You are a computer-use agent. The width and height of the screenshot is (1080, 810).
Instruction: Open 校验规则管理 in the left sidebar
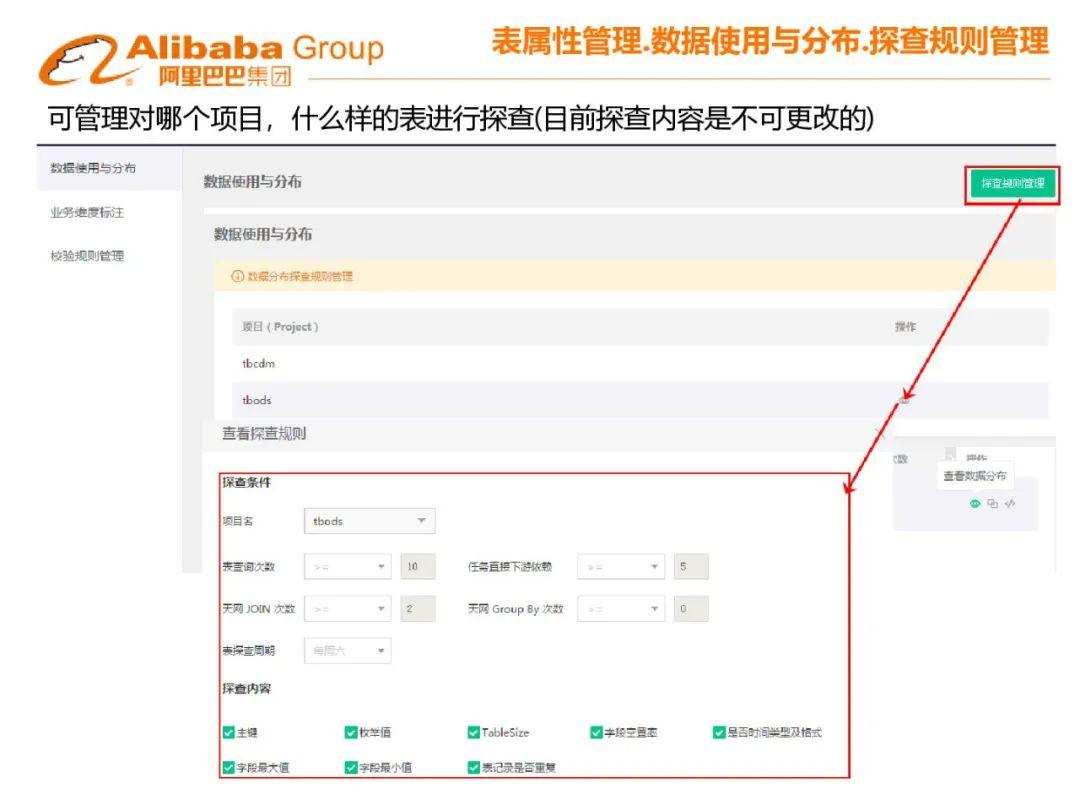(87, 256)
